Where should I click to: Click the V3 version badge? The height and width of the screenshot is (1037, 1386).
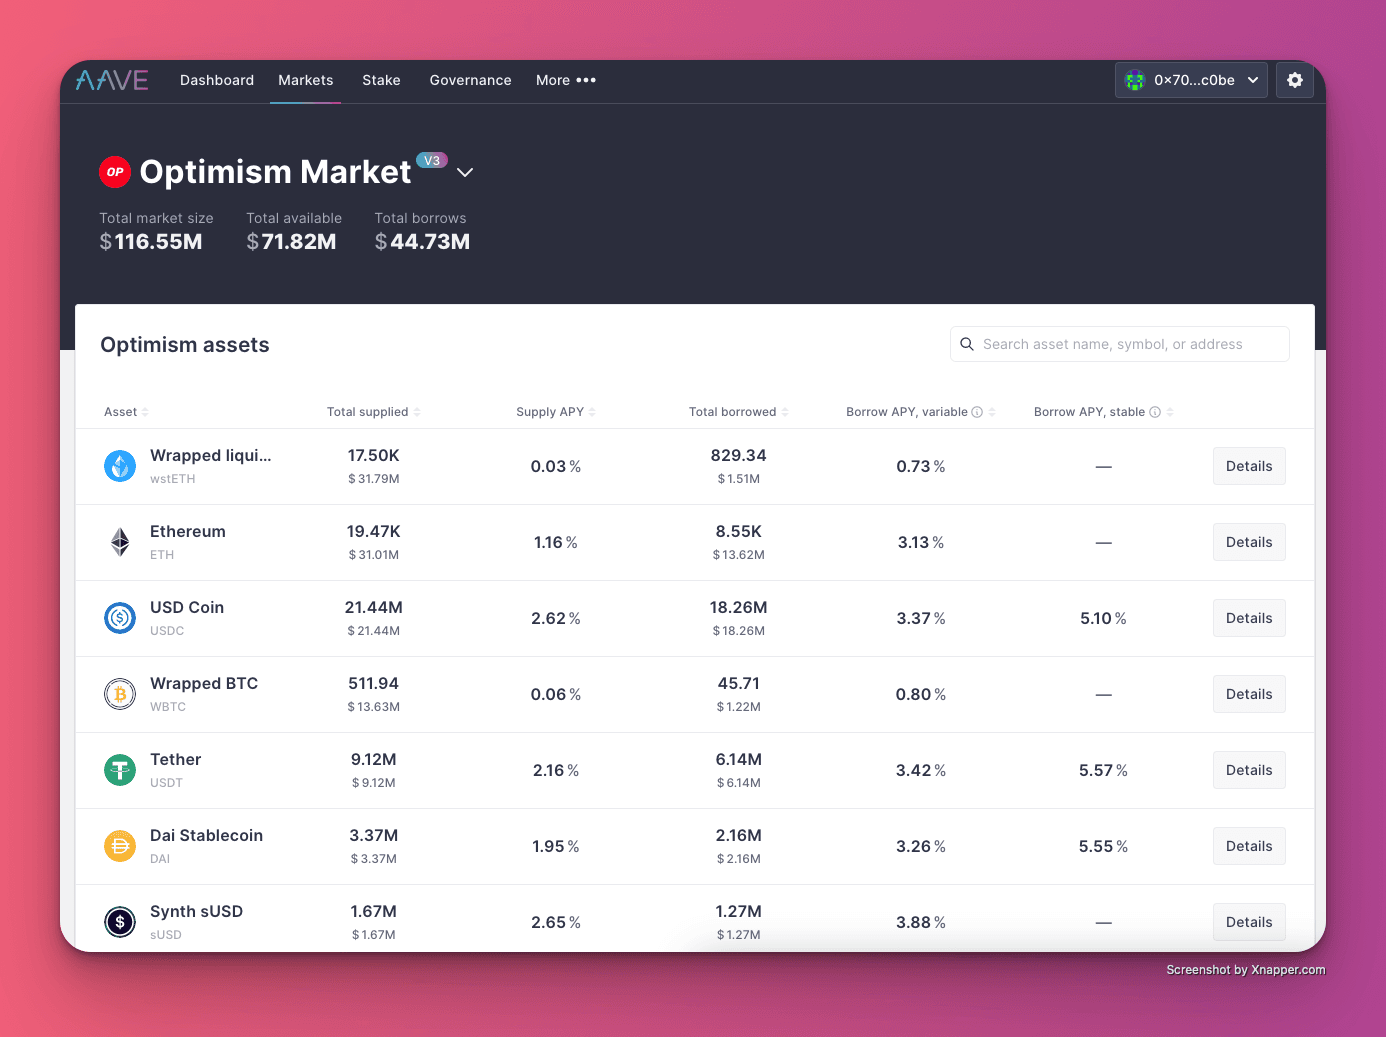[x=432, y=160]
